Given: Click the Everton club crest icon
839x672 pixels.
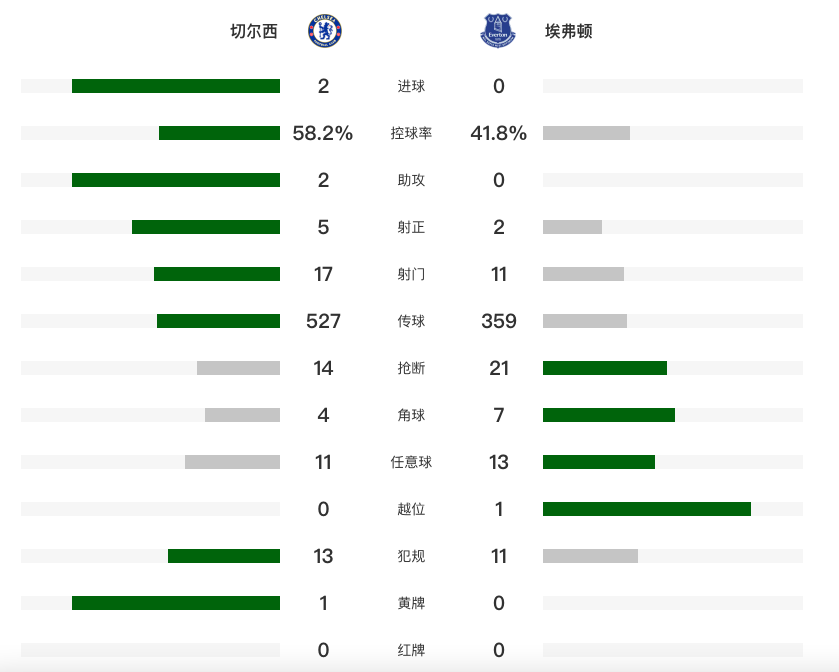Looking at the screenshot, I should [x=498, y=31].
